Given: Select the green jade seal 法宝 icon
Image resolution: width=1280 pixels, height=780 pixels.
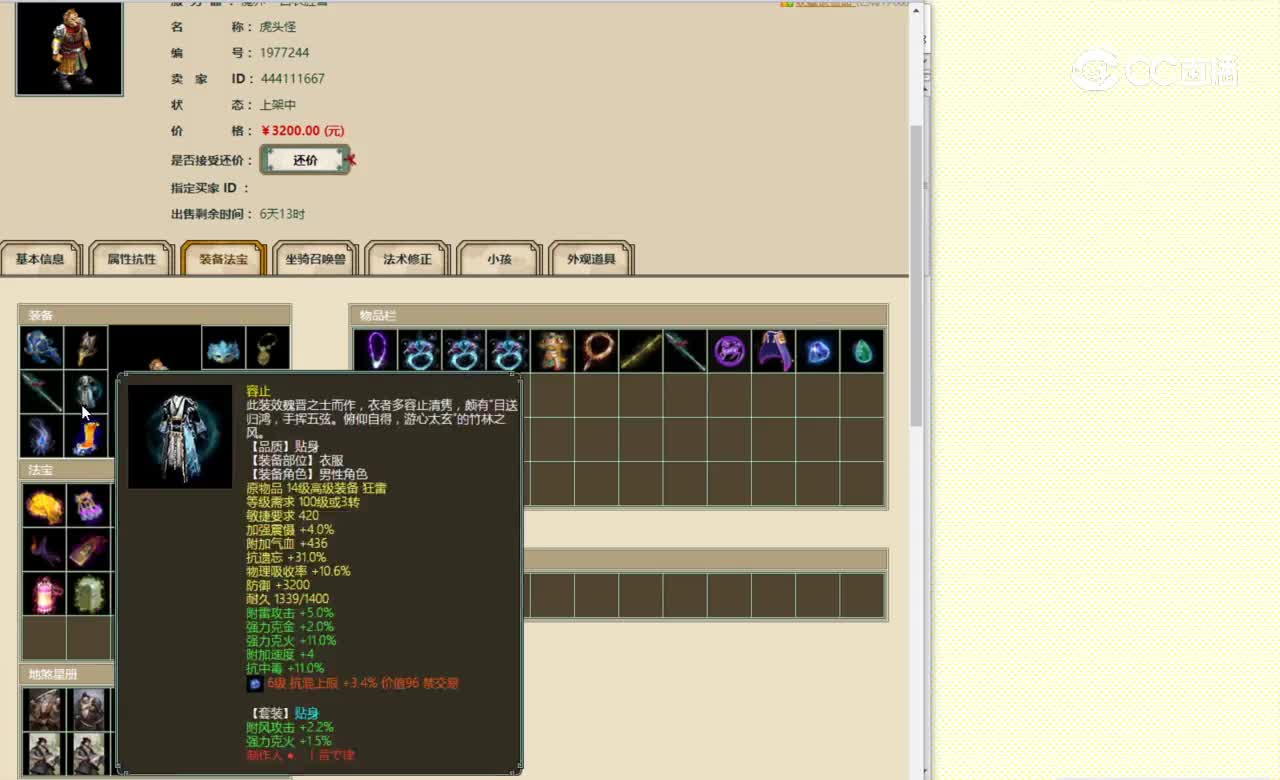Looking at the screenshot, I should tap(88, 593).
